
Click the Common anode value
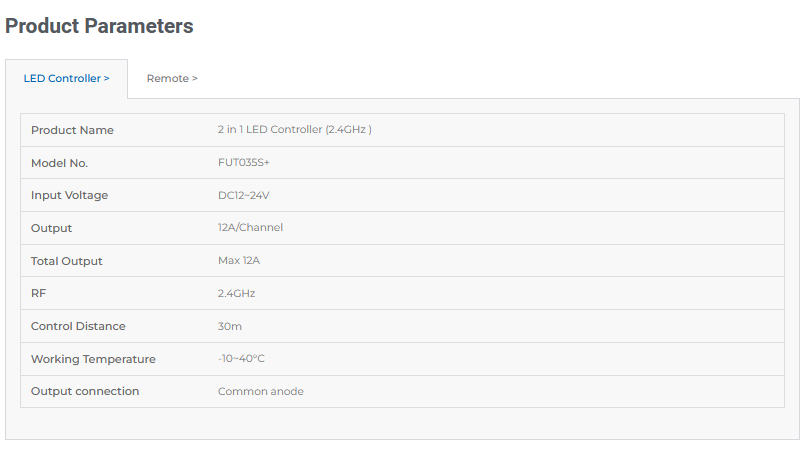point(260,392)
